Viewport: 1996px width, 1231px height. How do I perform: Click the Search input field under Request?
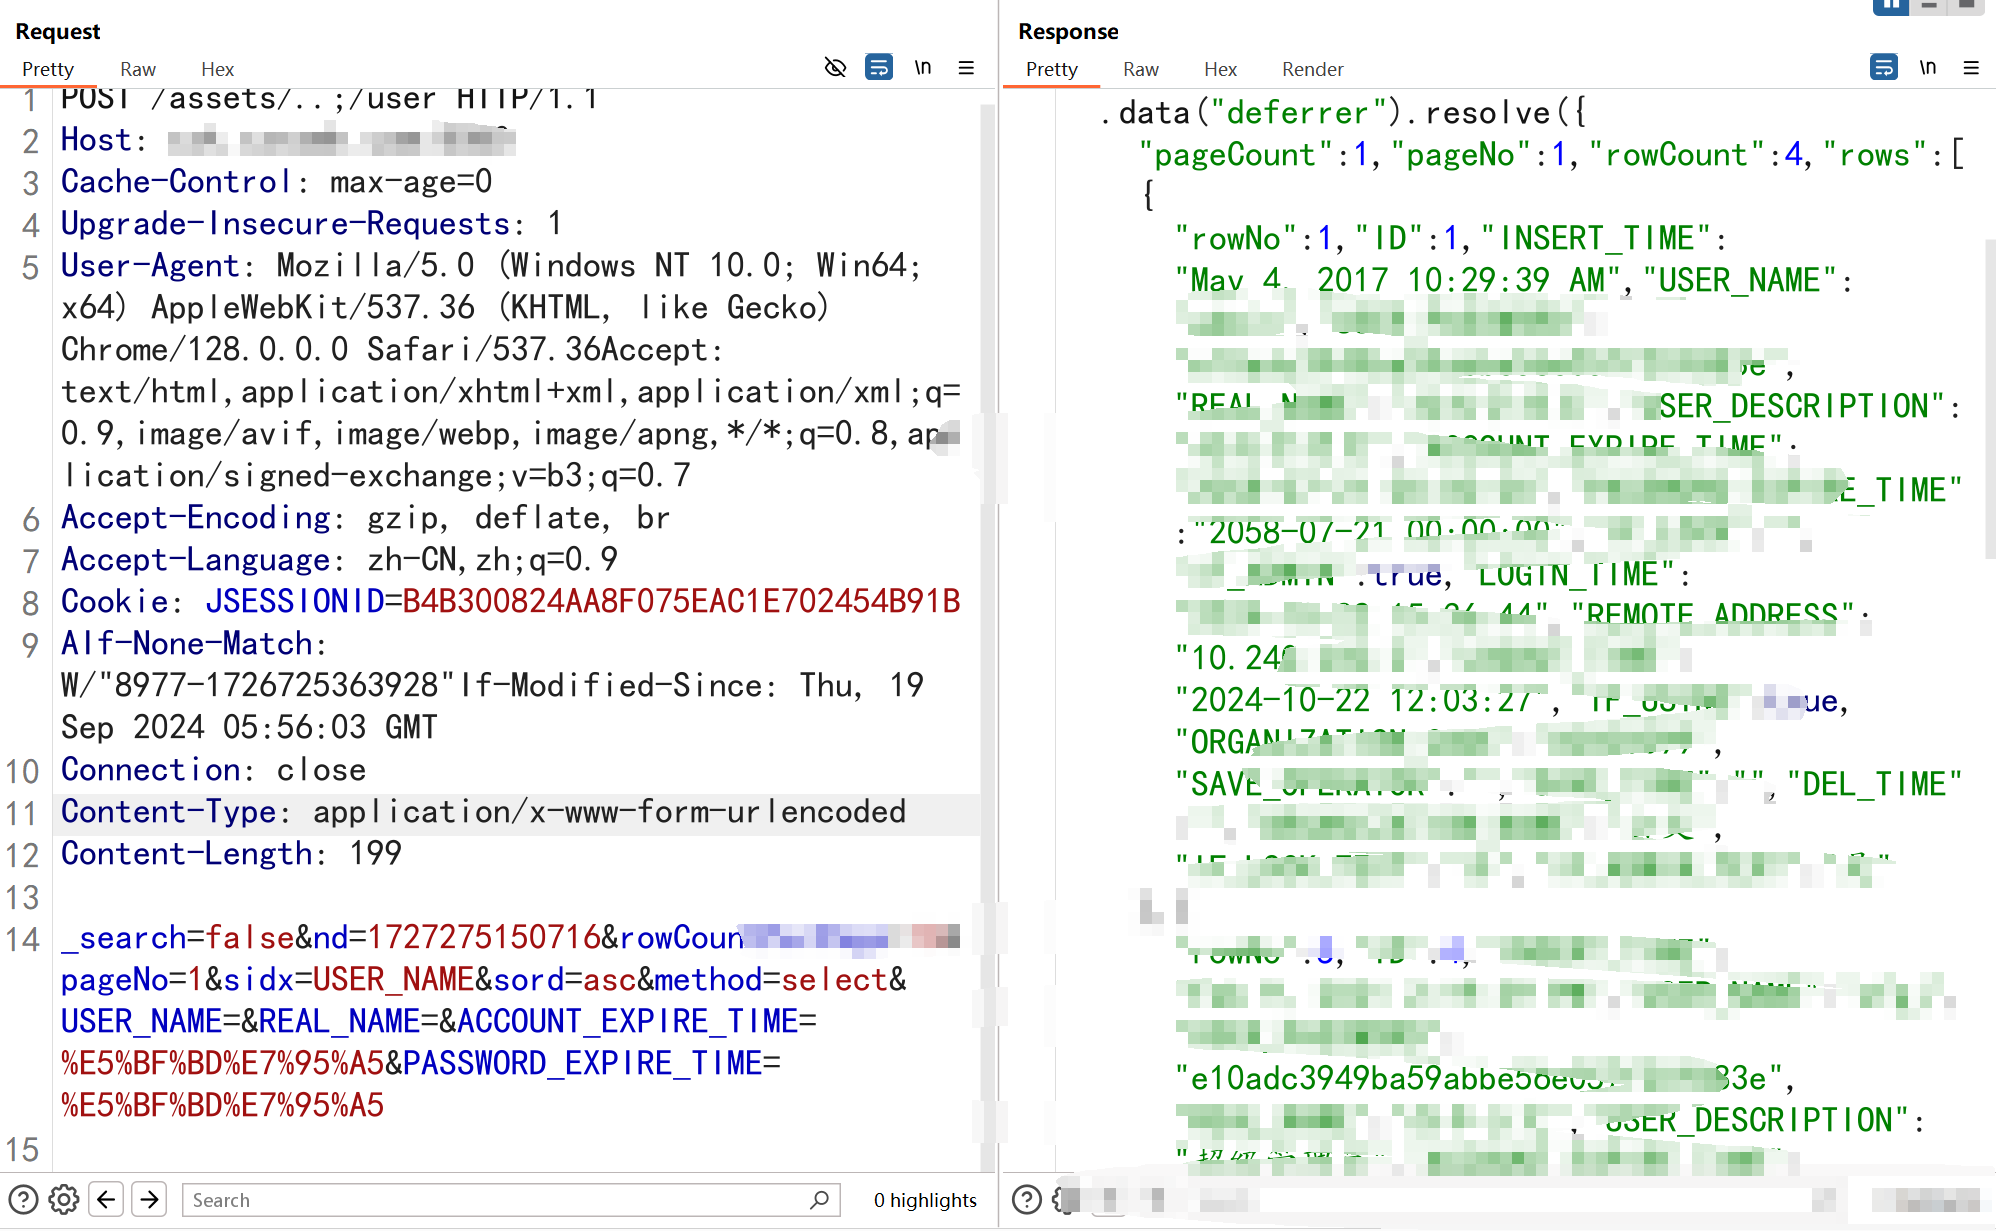pos(500,1199)
